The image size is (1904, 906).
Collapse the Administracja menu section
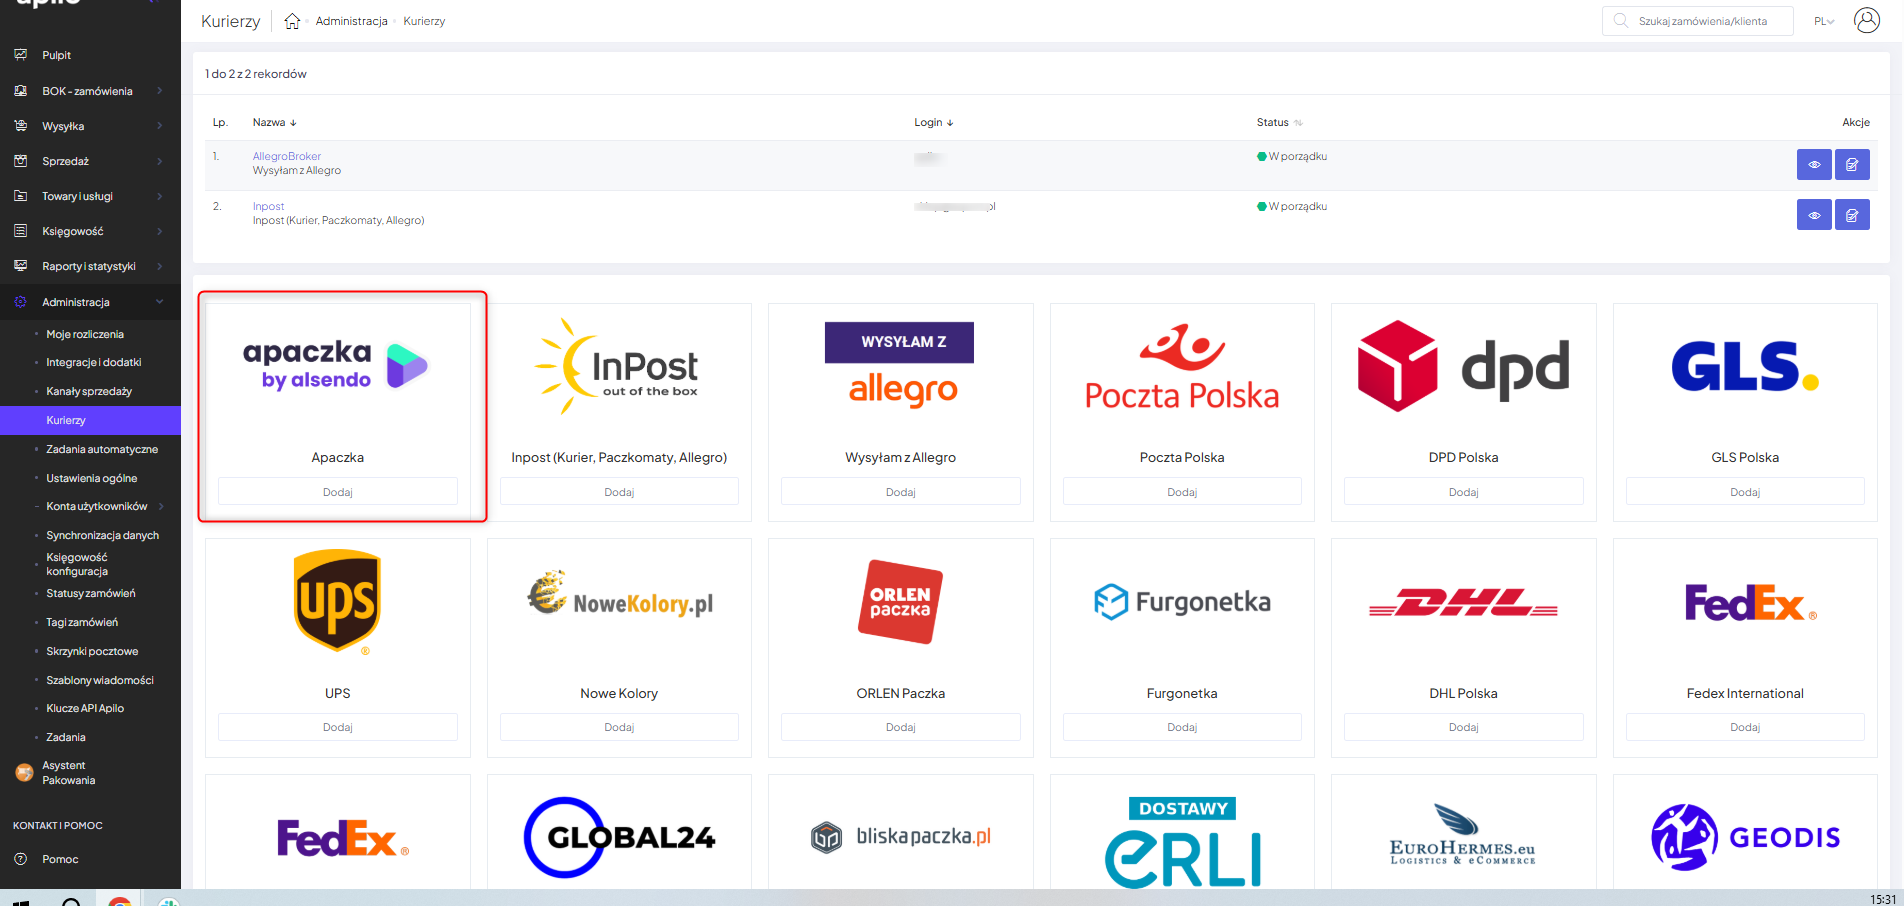[x=159, y=302]
